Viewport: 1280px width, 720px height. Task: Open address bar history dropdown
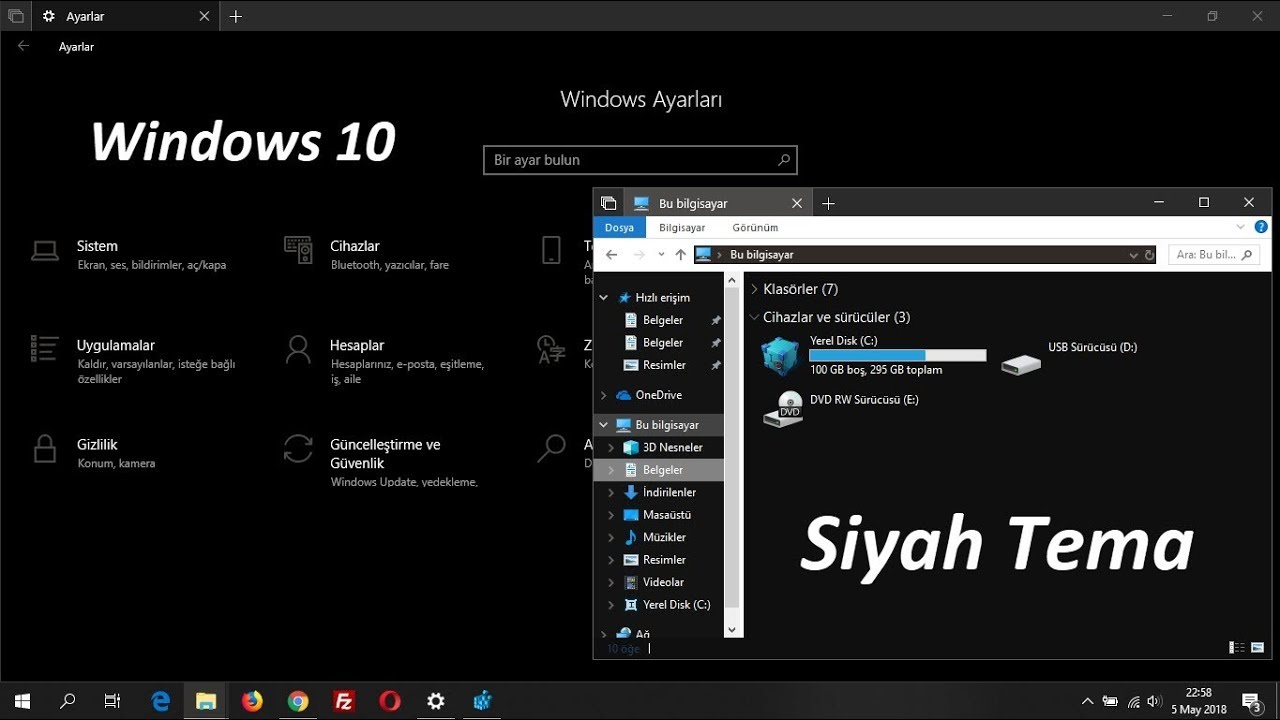tap(1133, 255)
